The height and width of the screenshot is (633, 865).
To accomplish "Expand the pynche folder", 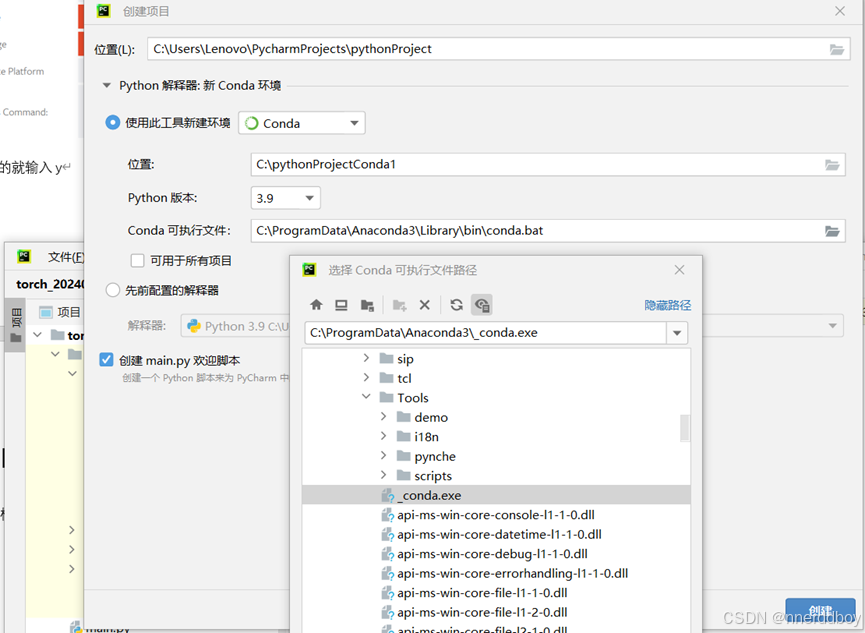I will tap(383, 455).
